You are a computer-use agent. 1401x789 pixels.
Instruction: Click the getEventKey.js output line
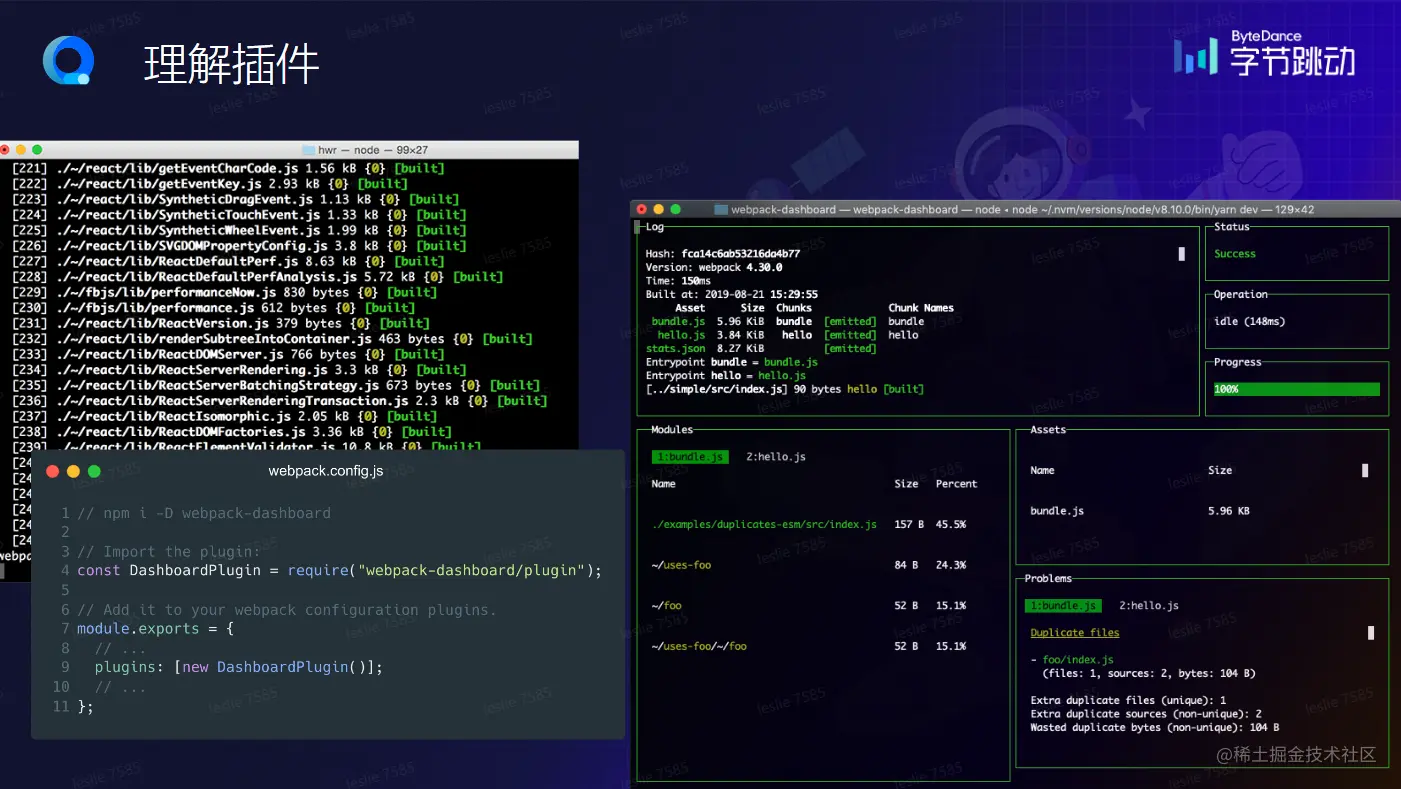click(210, 184)
